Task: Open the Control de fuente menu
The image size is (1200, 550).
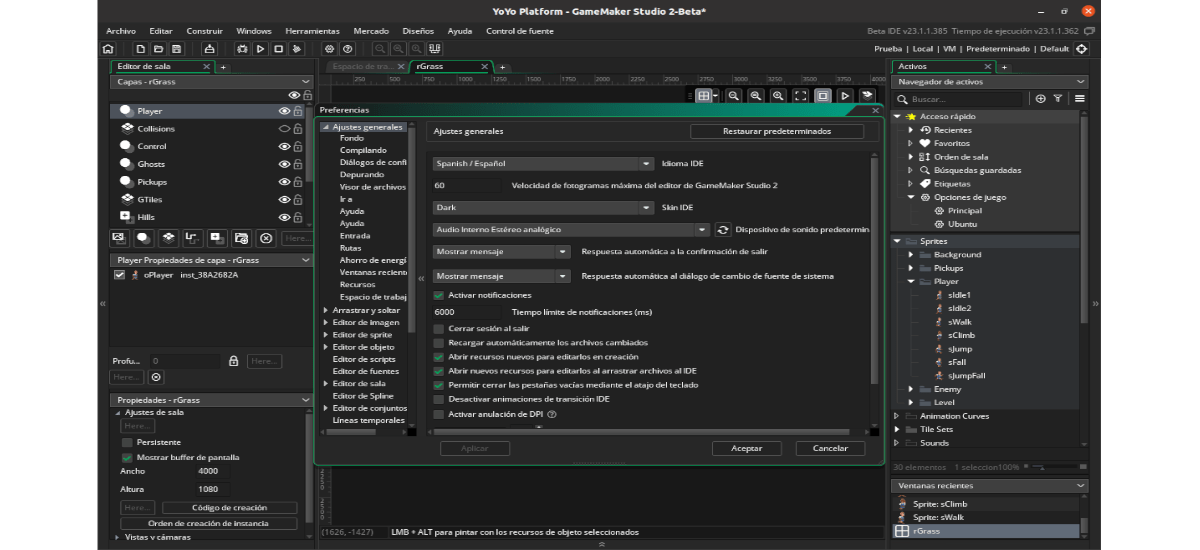Action: (x=520, y=31)
